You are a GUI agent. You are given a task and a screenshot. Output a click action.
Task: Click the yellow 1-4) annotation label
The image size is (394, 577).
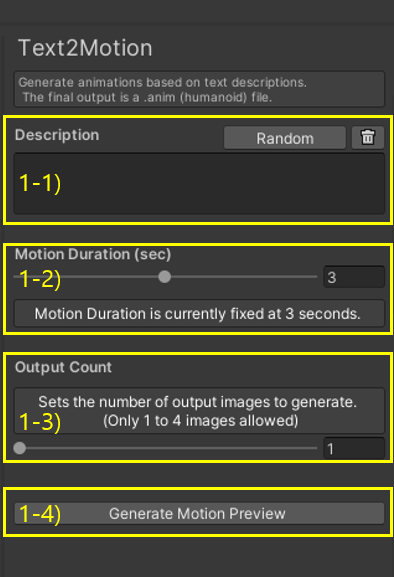[x=40, y=514]
